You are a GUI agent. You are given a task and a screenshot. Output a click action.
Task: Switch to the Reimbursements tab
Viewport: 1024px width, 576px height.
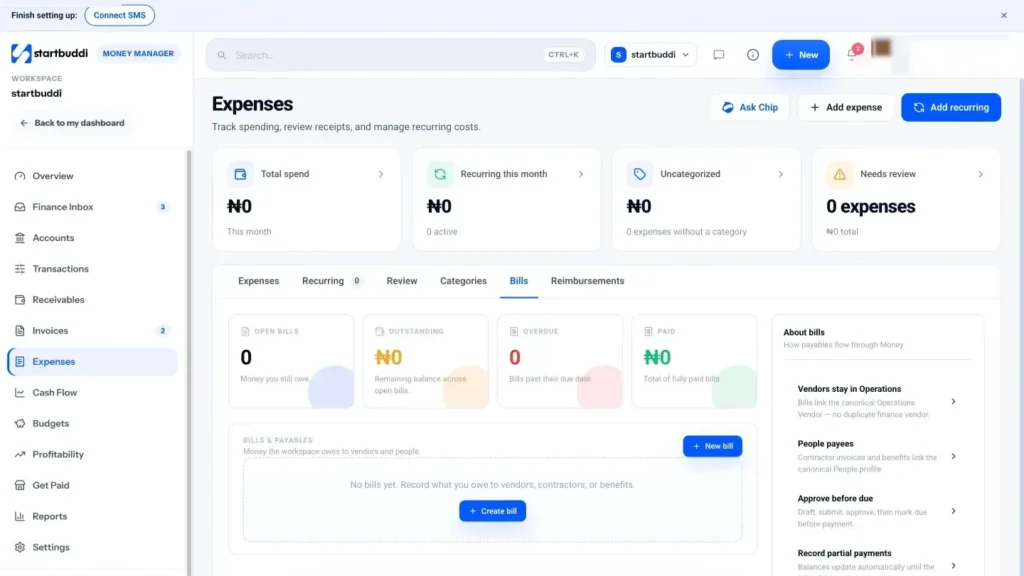[x=587, y=281]
